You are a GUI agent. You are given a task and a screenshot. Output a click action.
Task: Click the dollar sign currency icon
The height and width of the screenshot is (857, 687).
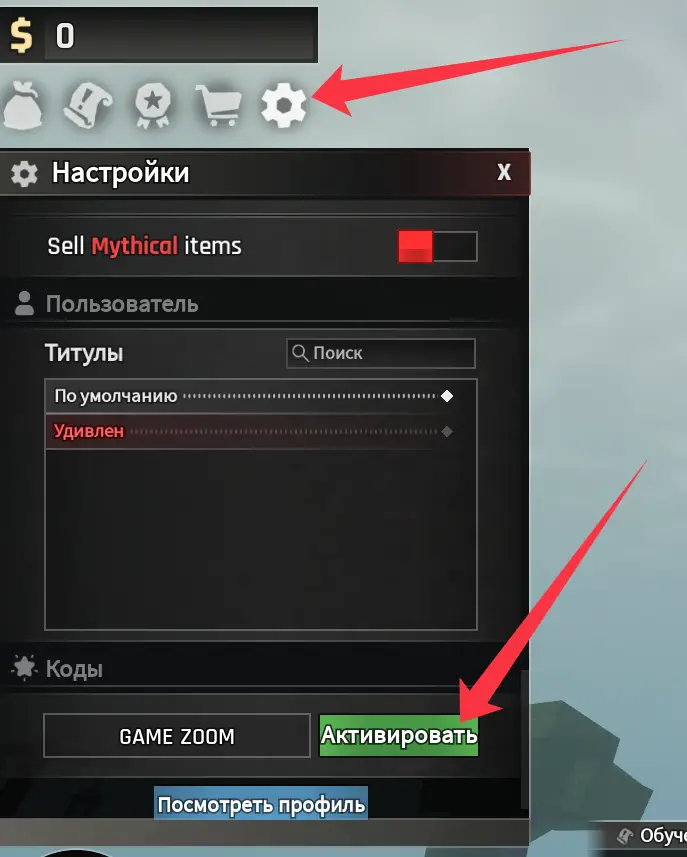click(21, 36)
